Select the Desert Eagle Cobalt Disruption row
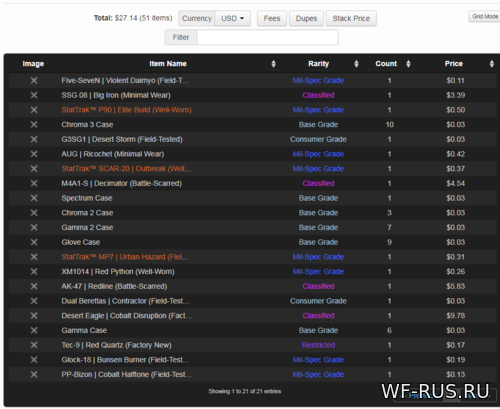The image size is (500, 409). (253, 316)
